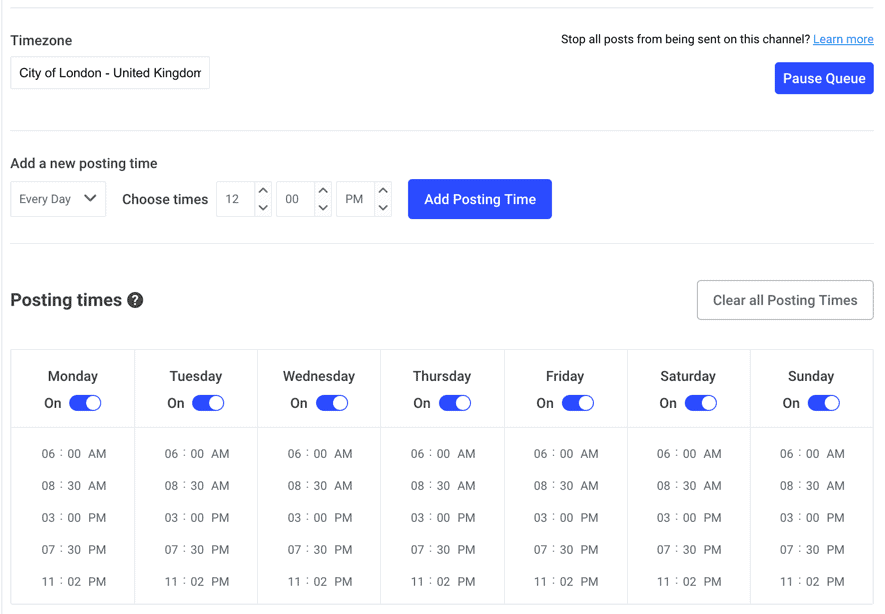The image size is (885, 614).
Task: Click the minutes field showing 00
Action: tap(296, 199)
